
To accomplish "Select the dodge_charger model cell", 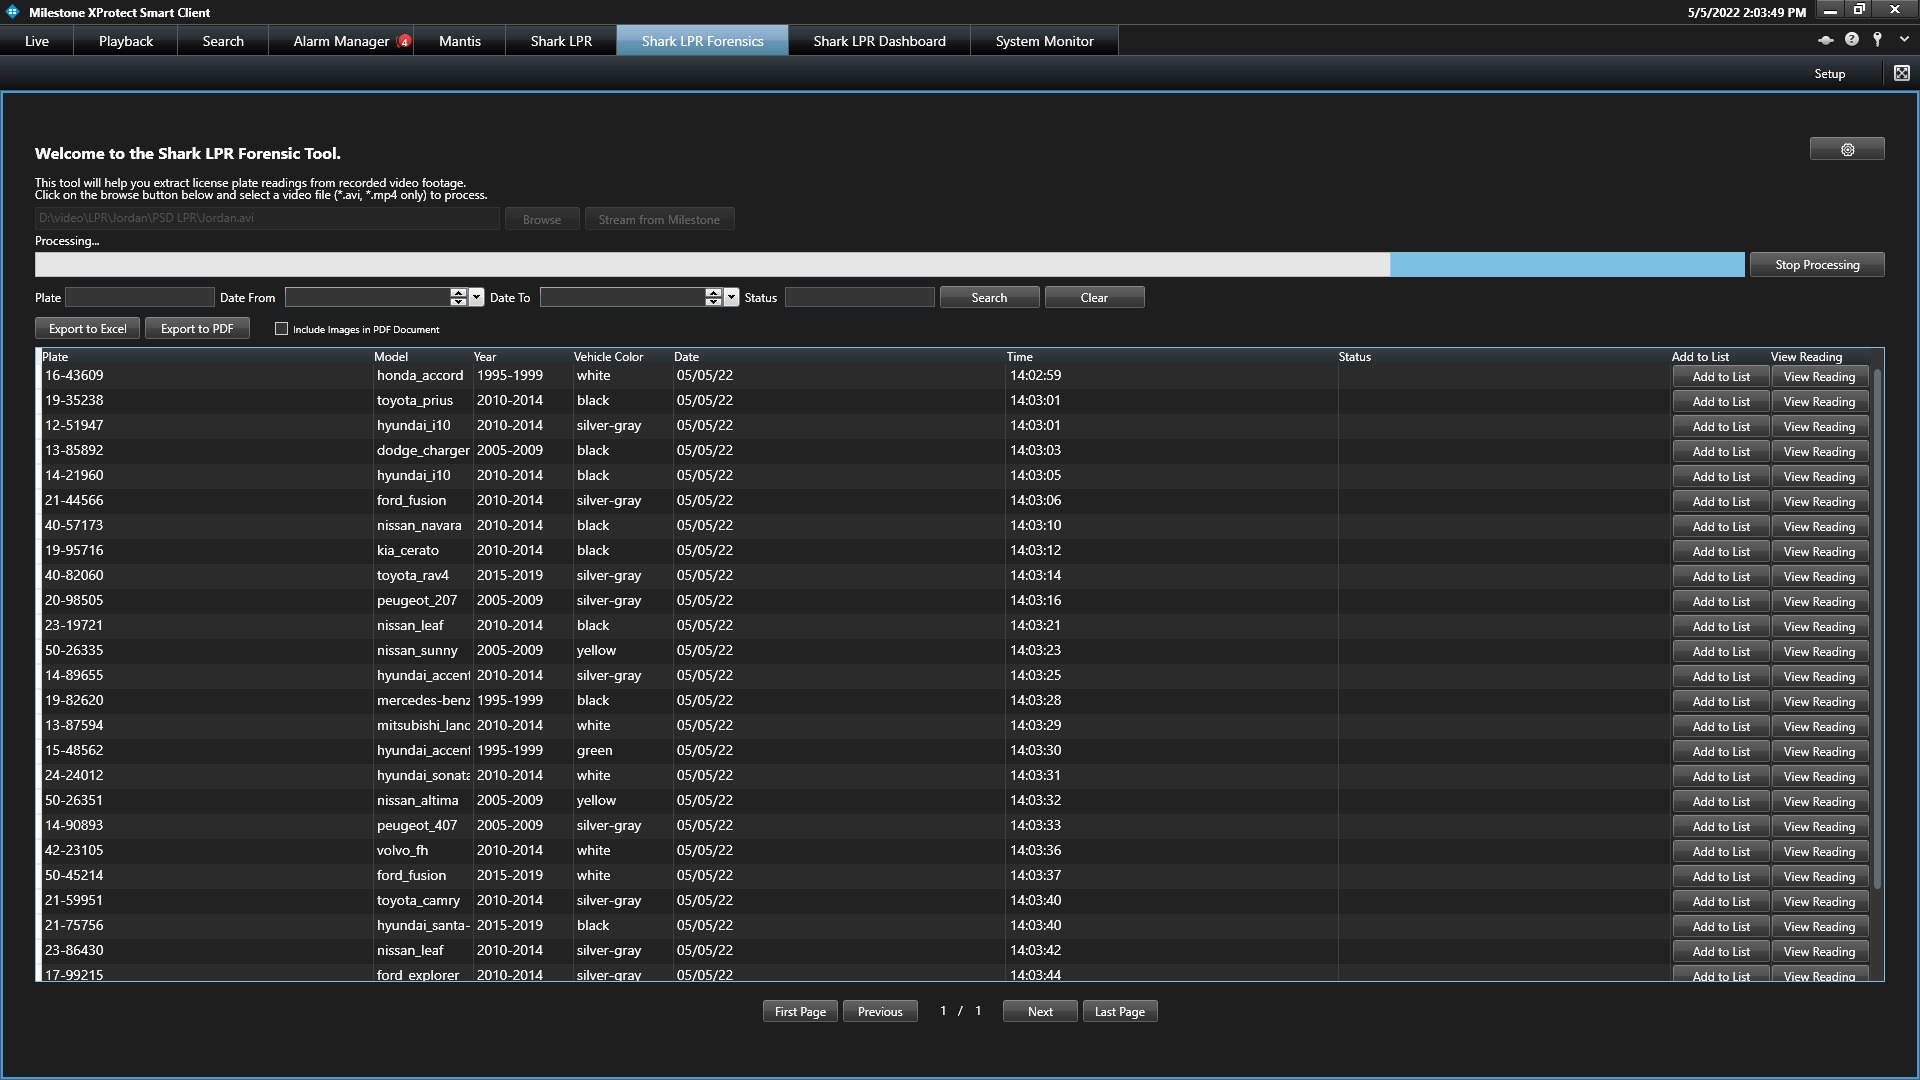I will (423, 450).
